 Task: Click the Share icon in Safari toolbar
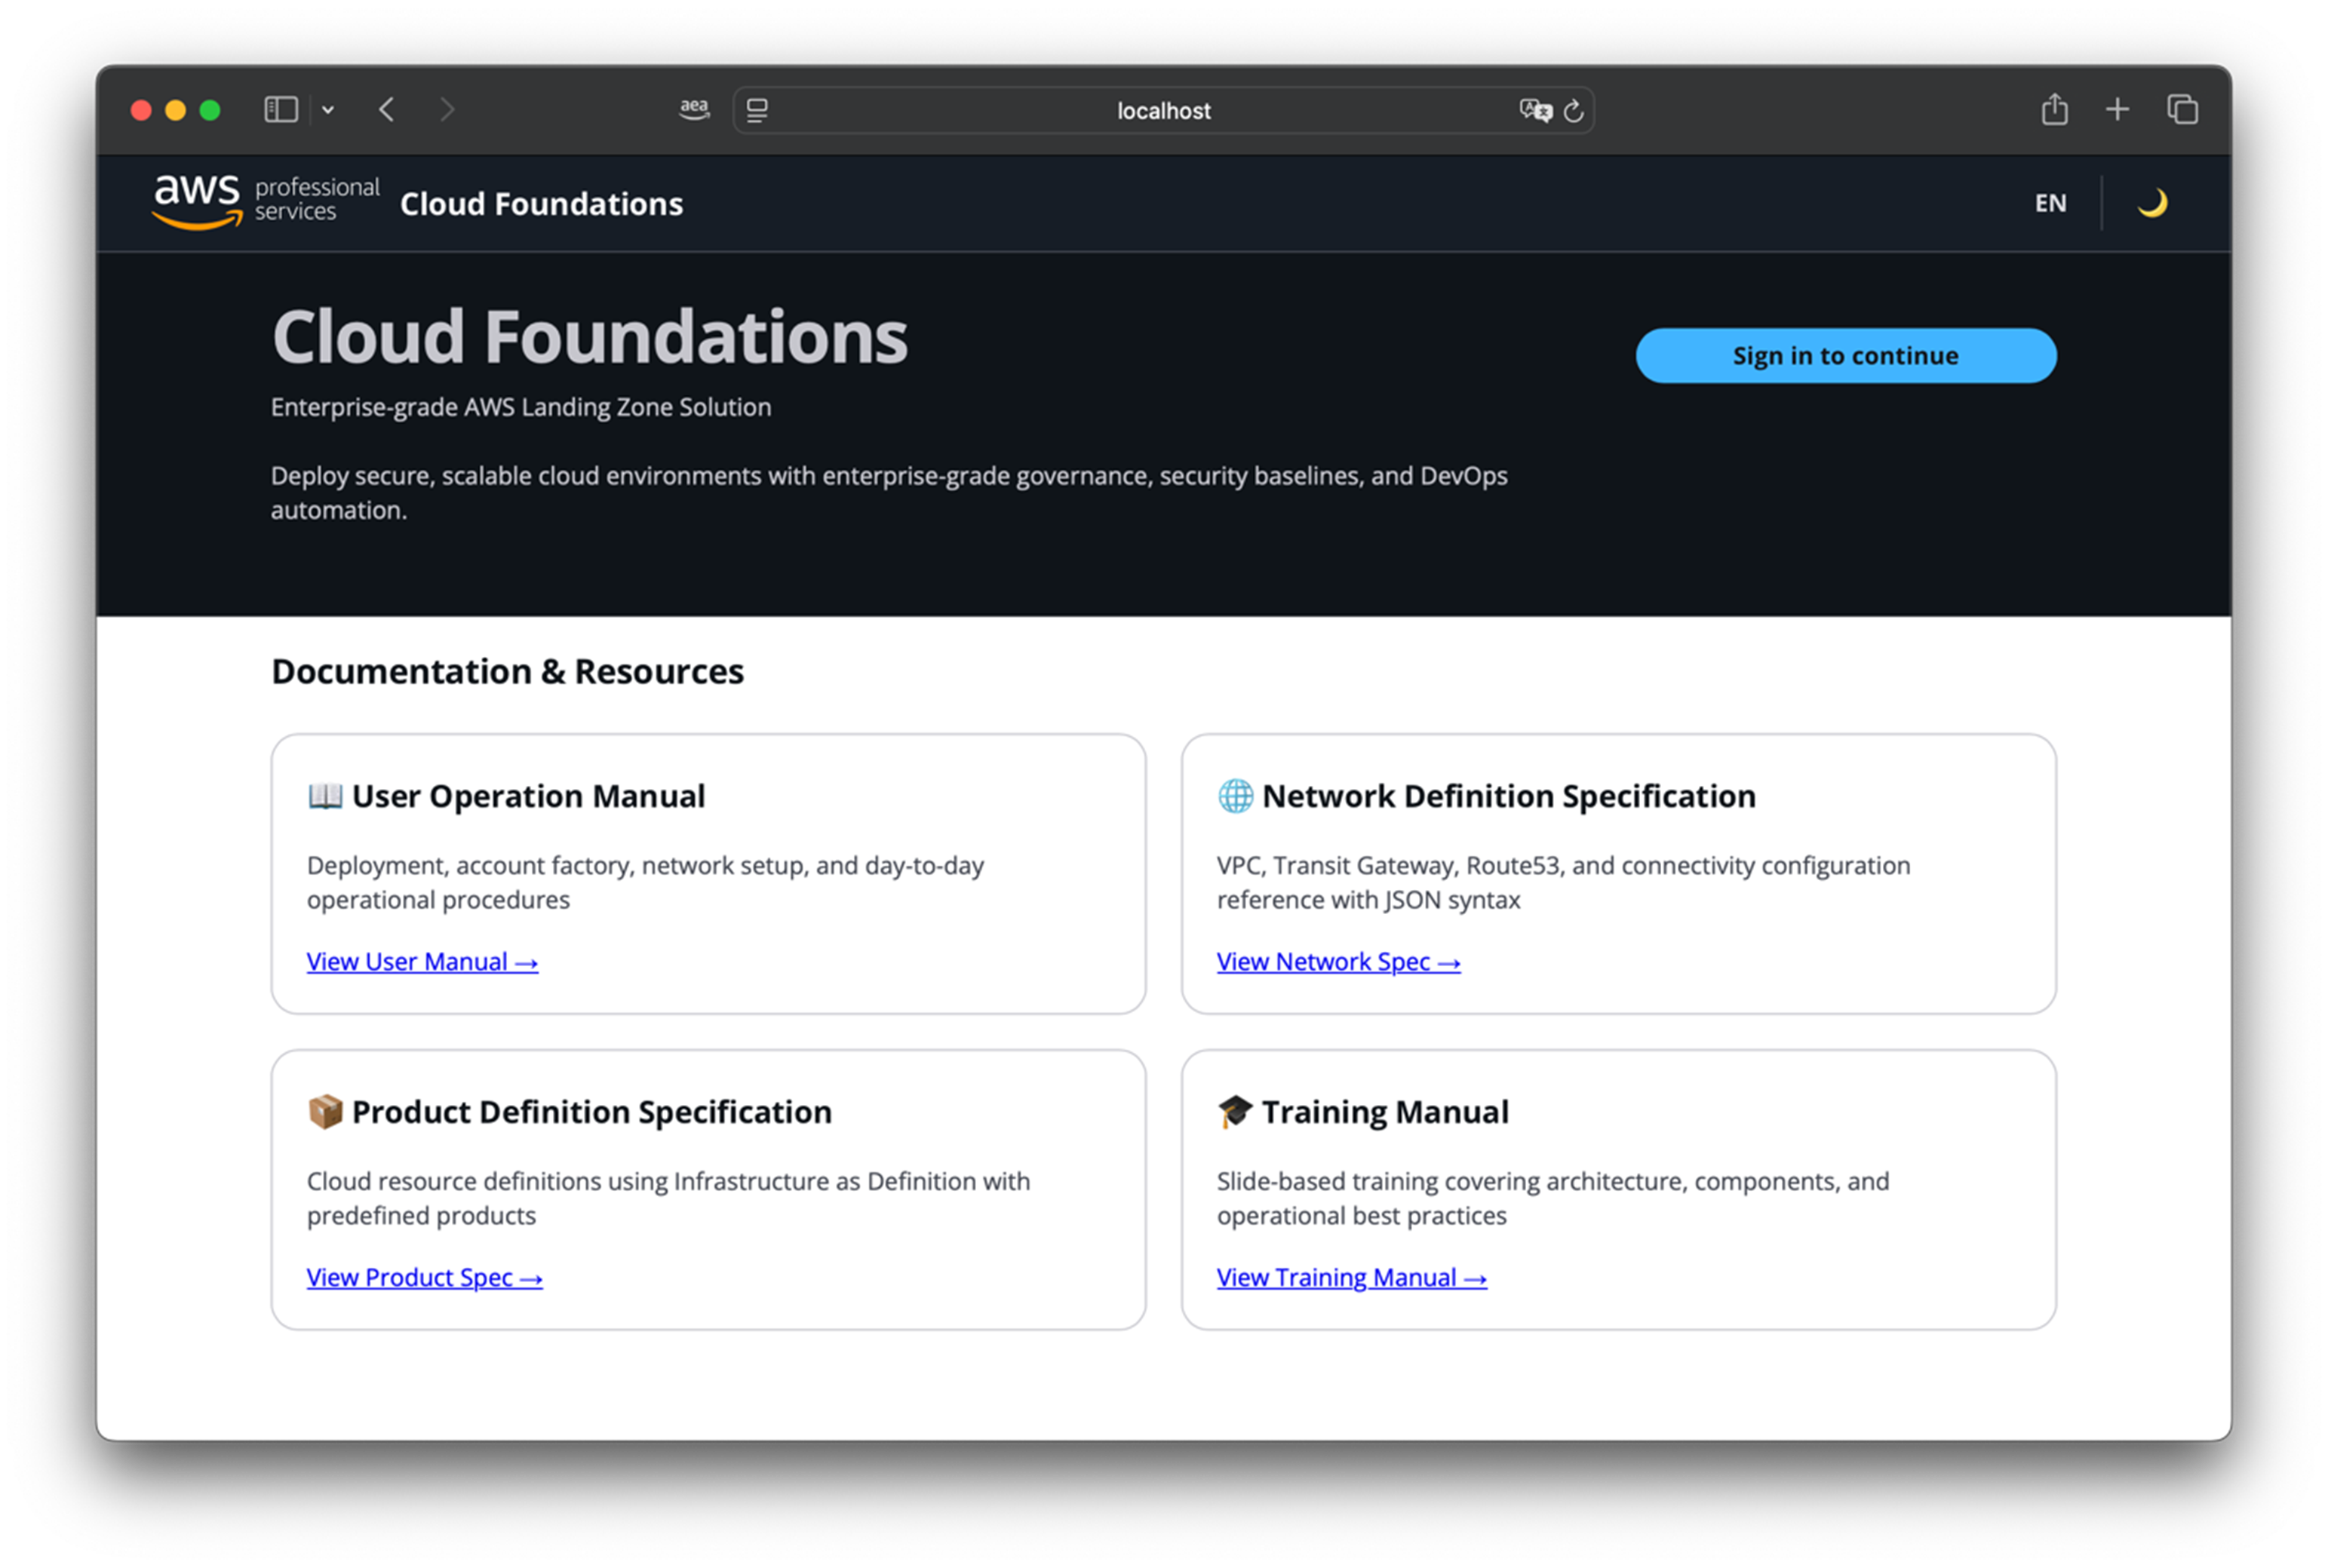pos(2054,109)
